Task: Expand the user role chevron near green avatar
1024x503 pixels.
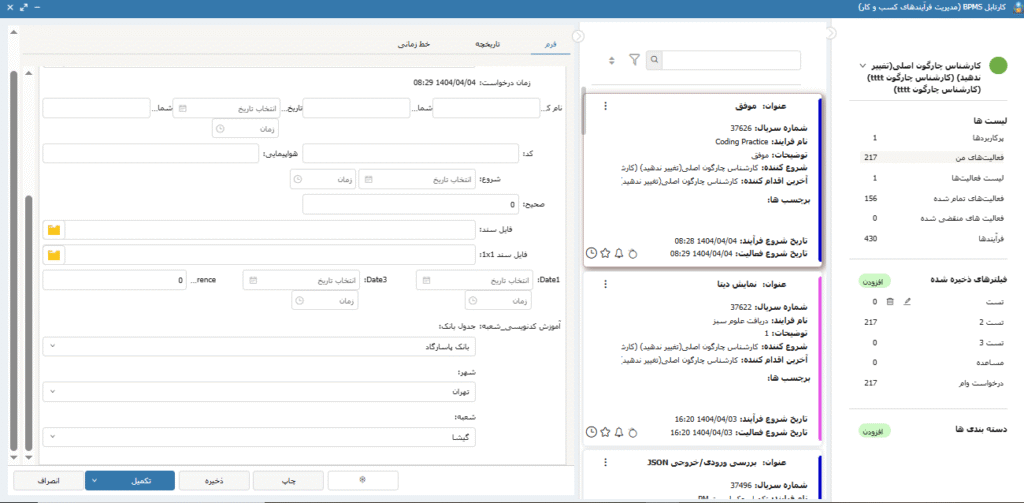Action: tap(861, 68)
